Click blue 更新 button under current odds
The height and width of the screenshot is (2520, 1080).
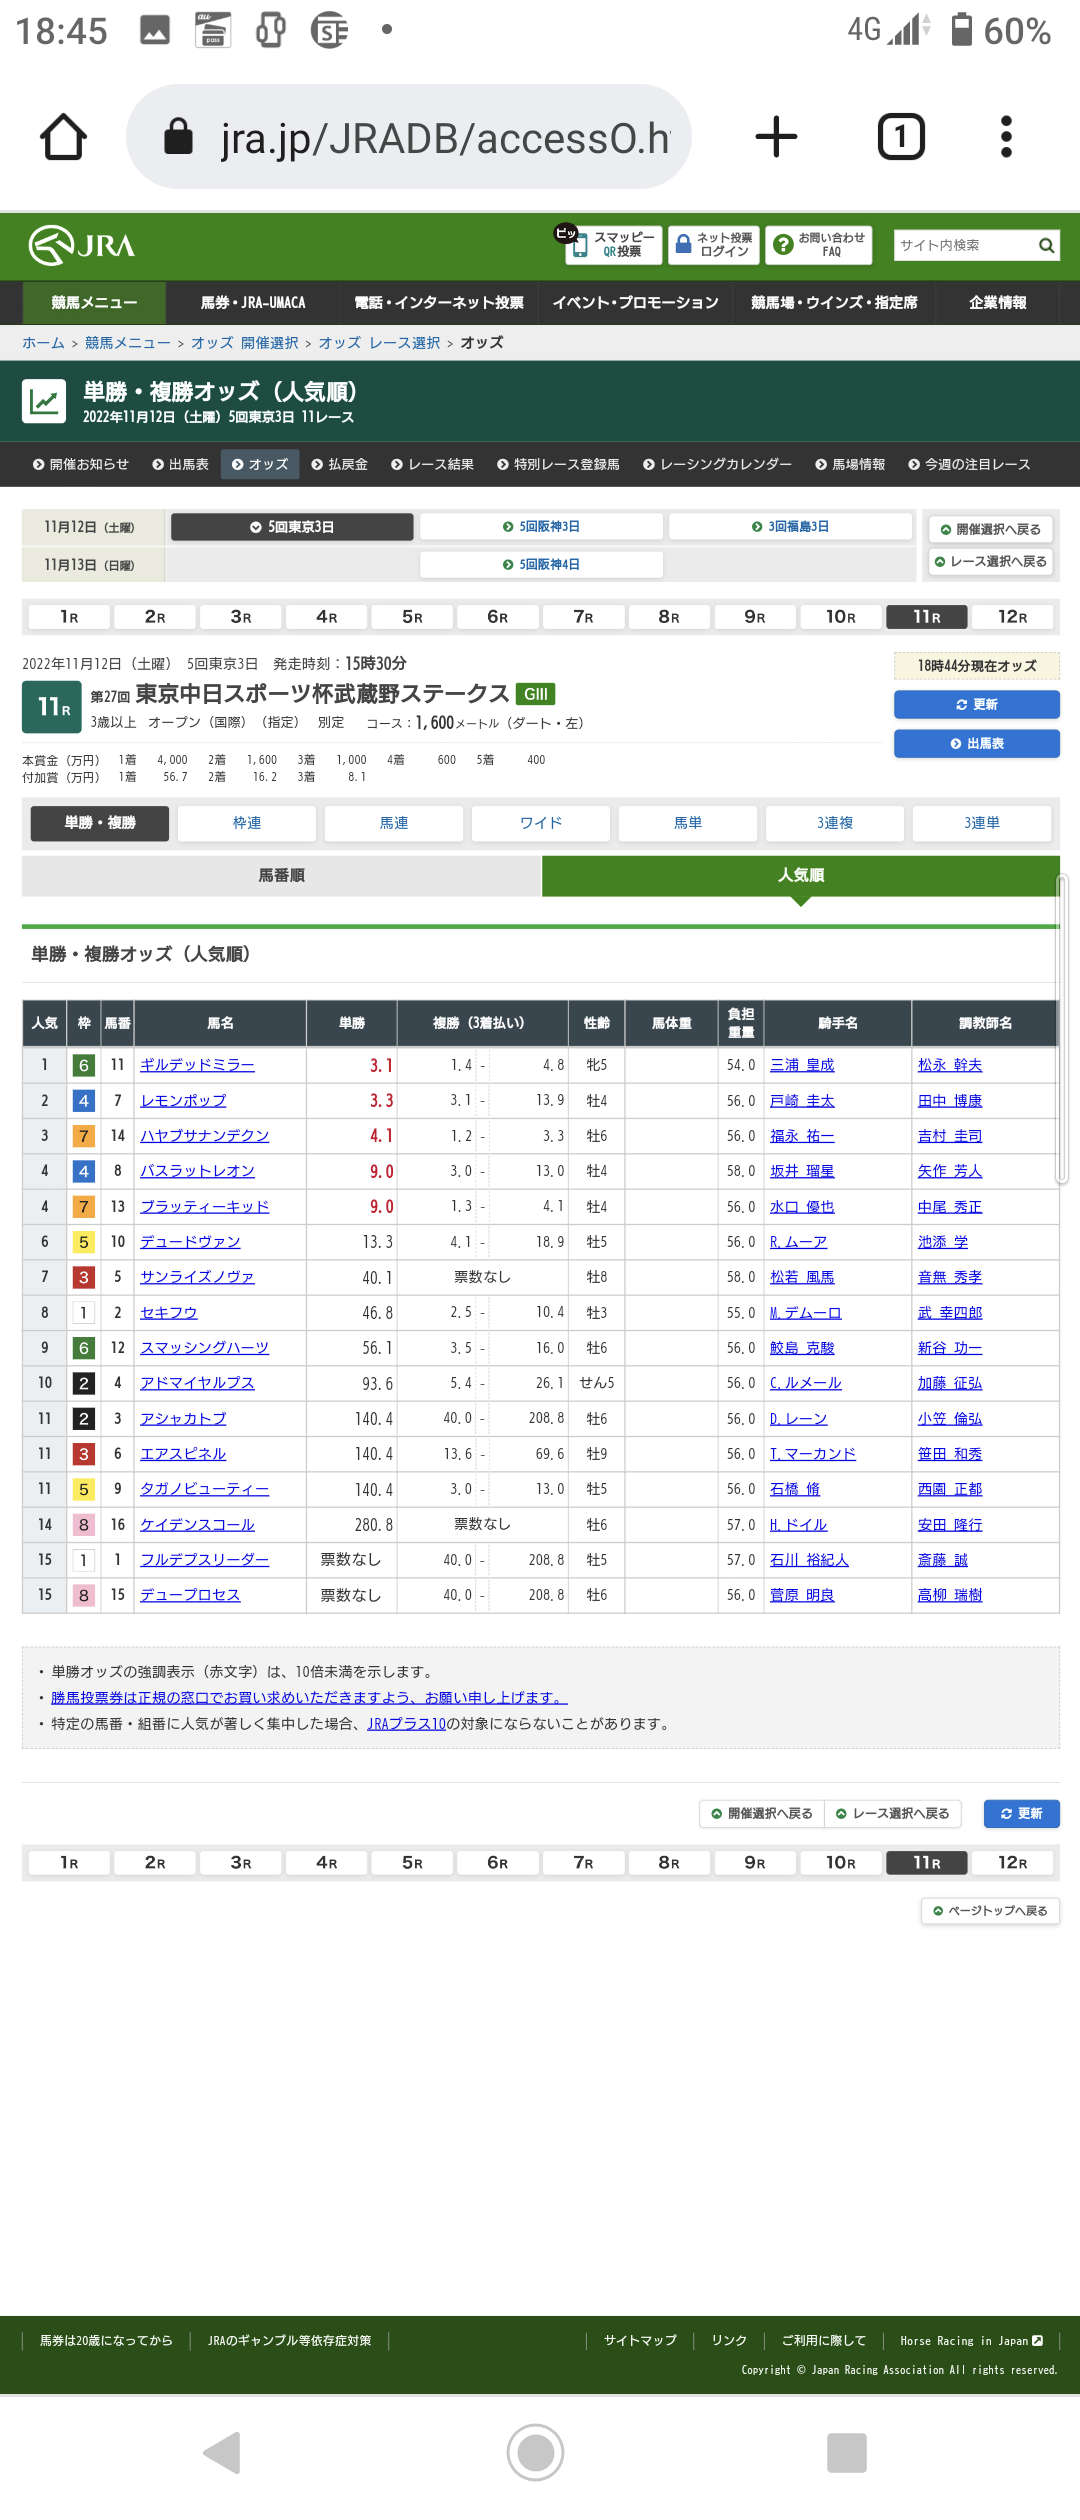[977, 705]
